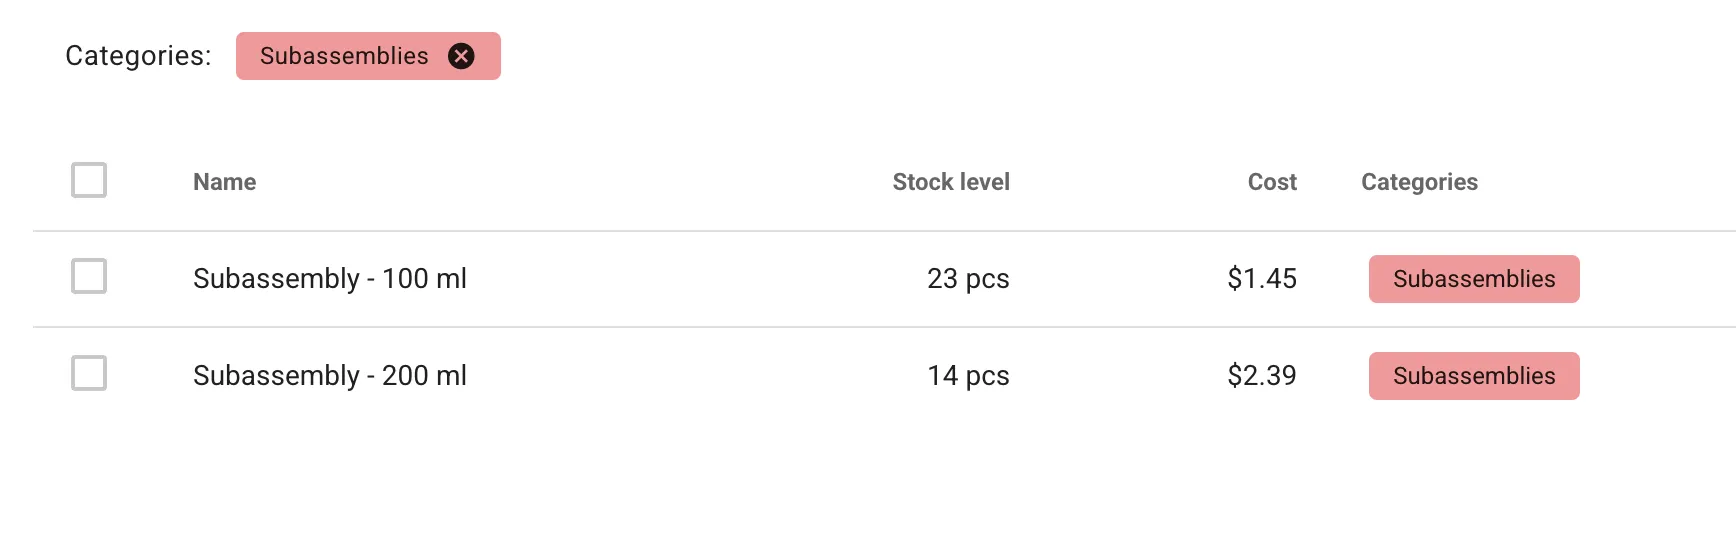Click Subassemblies tag in 200 ml row
The image size is (1736, 552).
point(1473,376)
